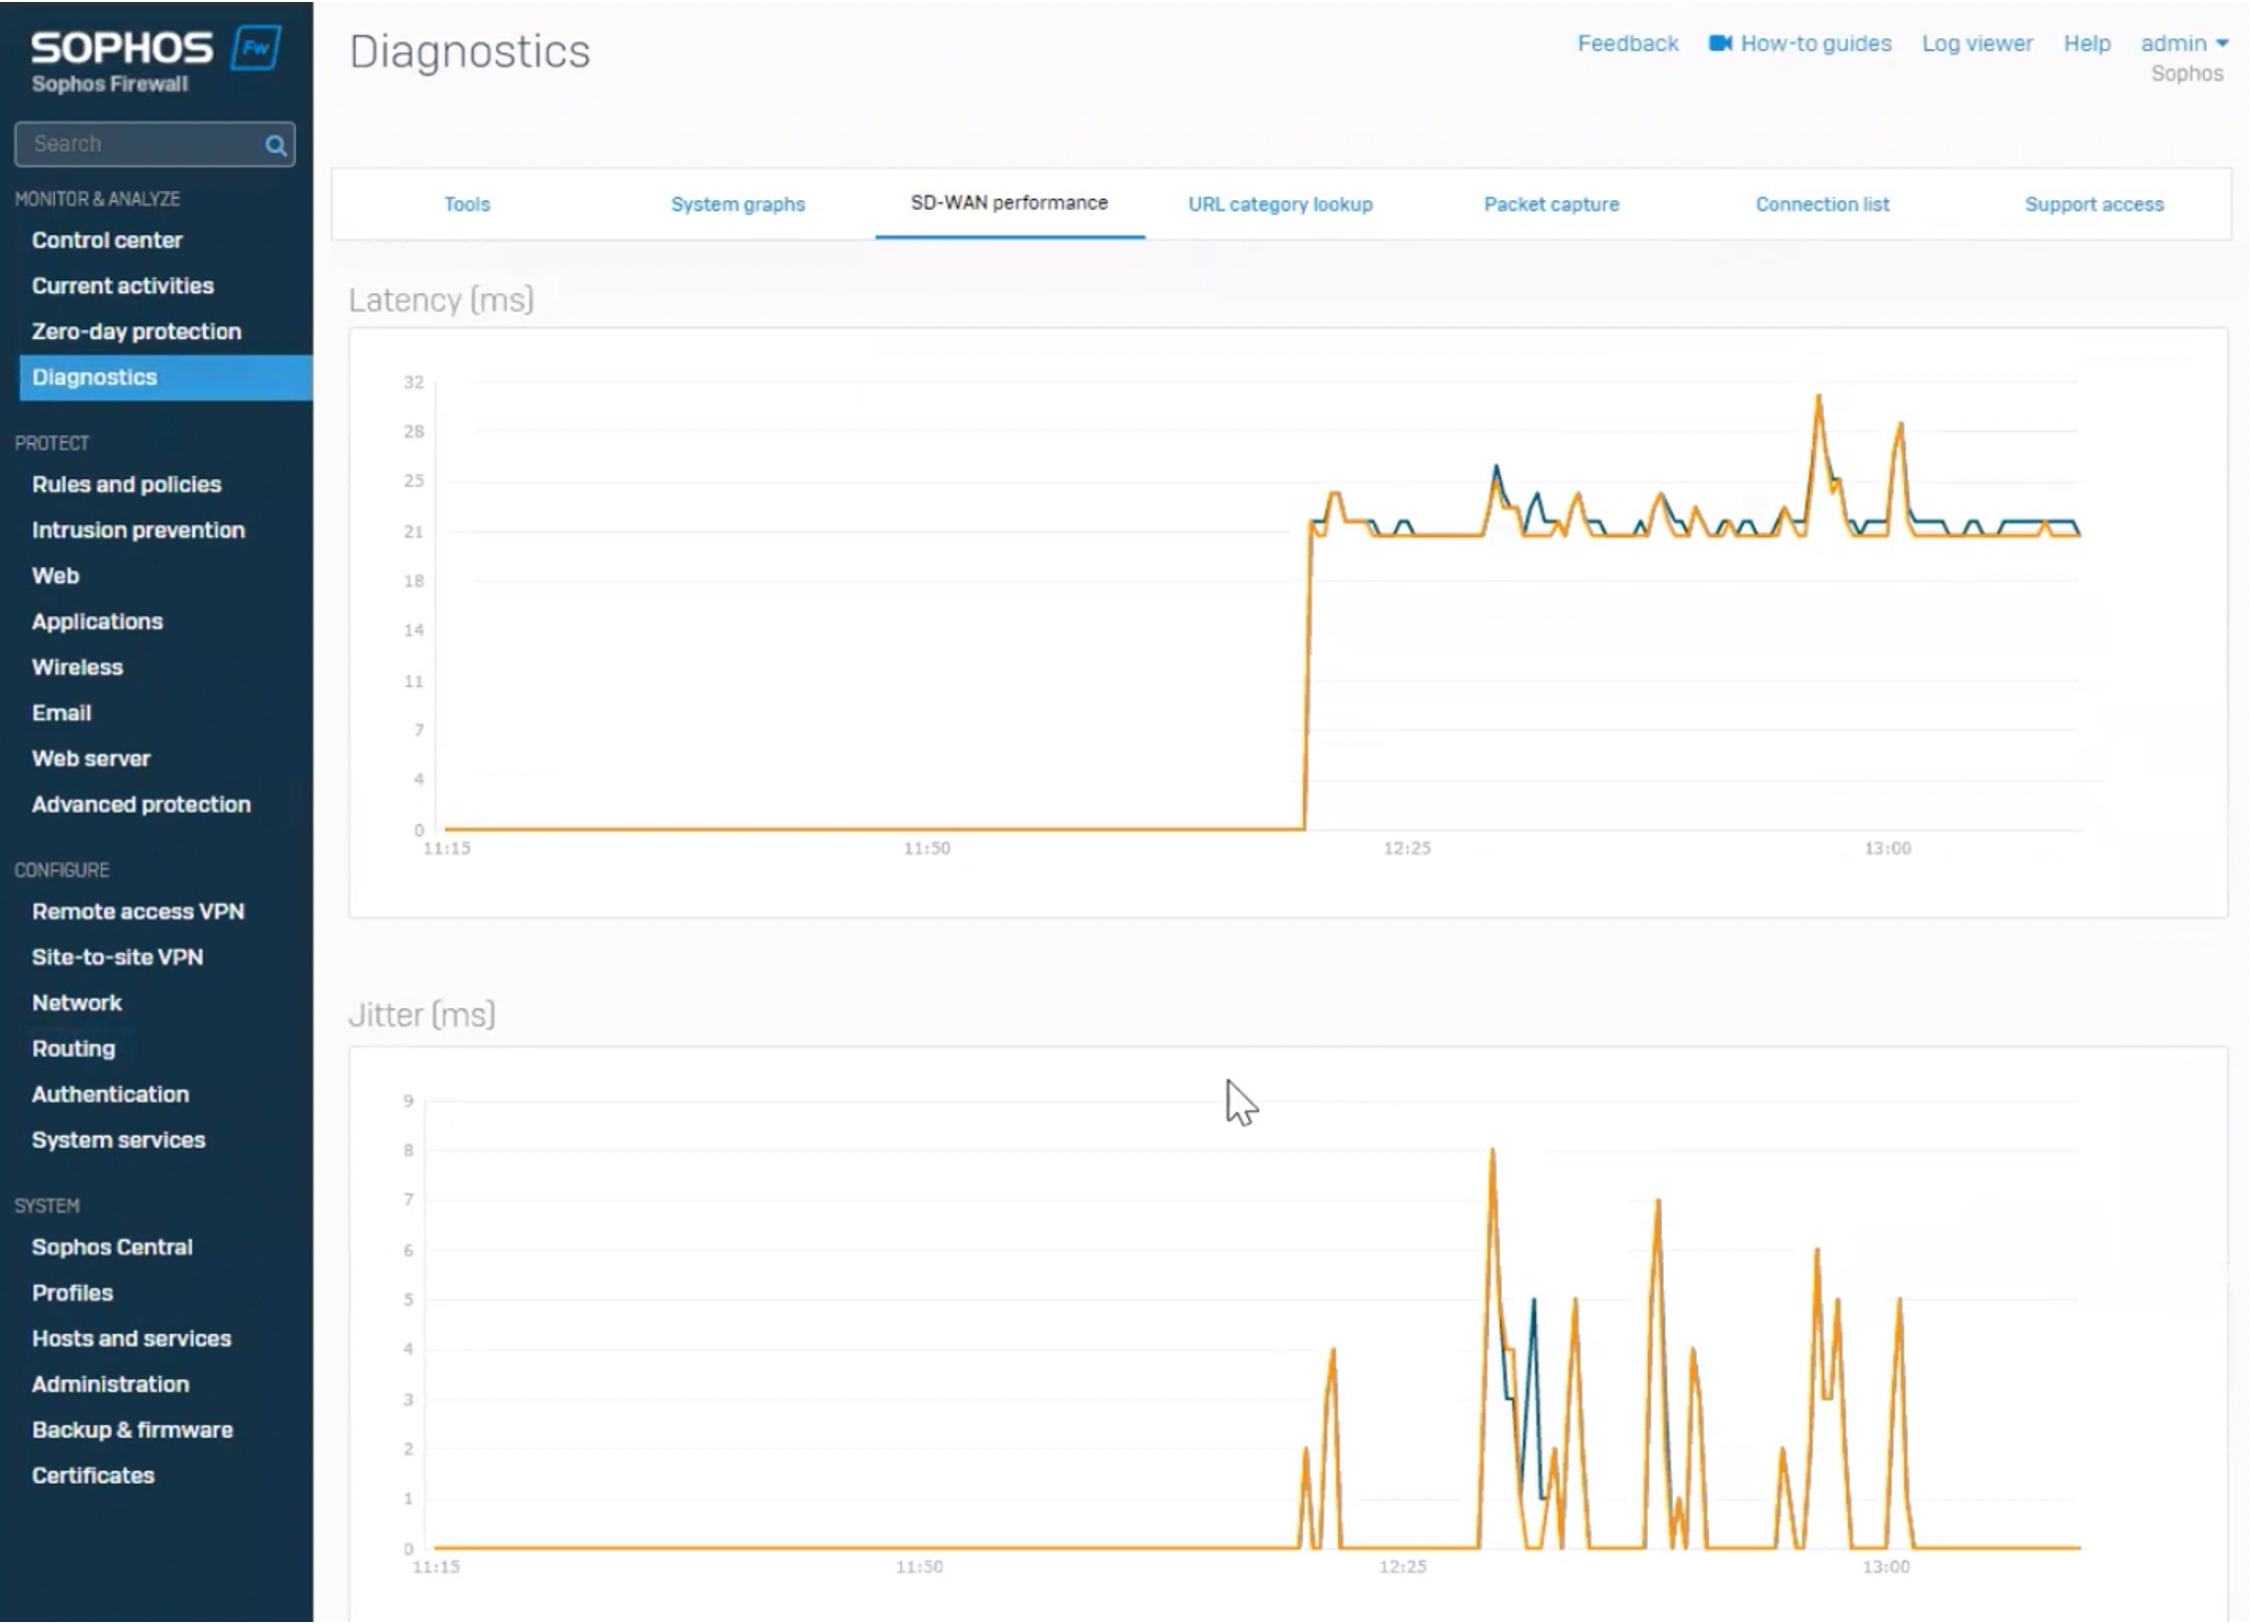Click the How-to guides video icon

click(1719, 43)
